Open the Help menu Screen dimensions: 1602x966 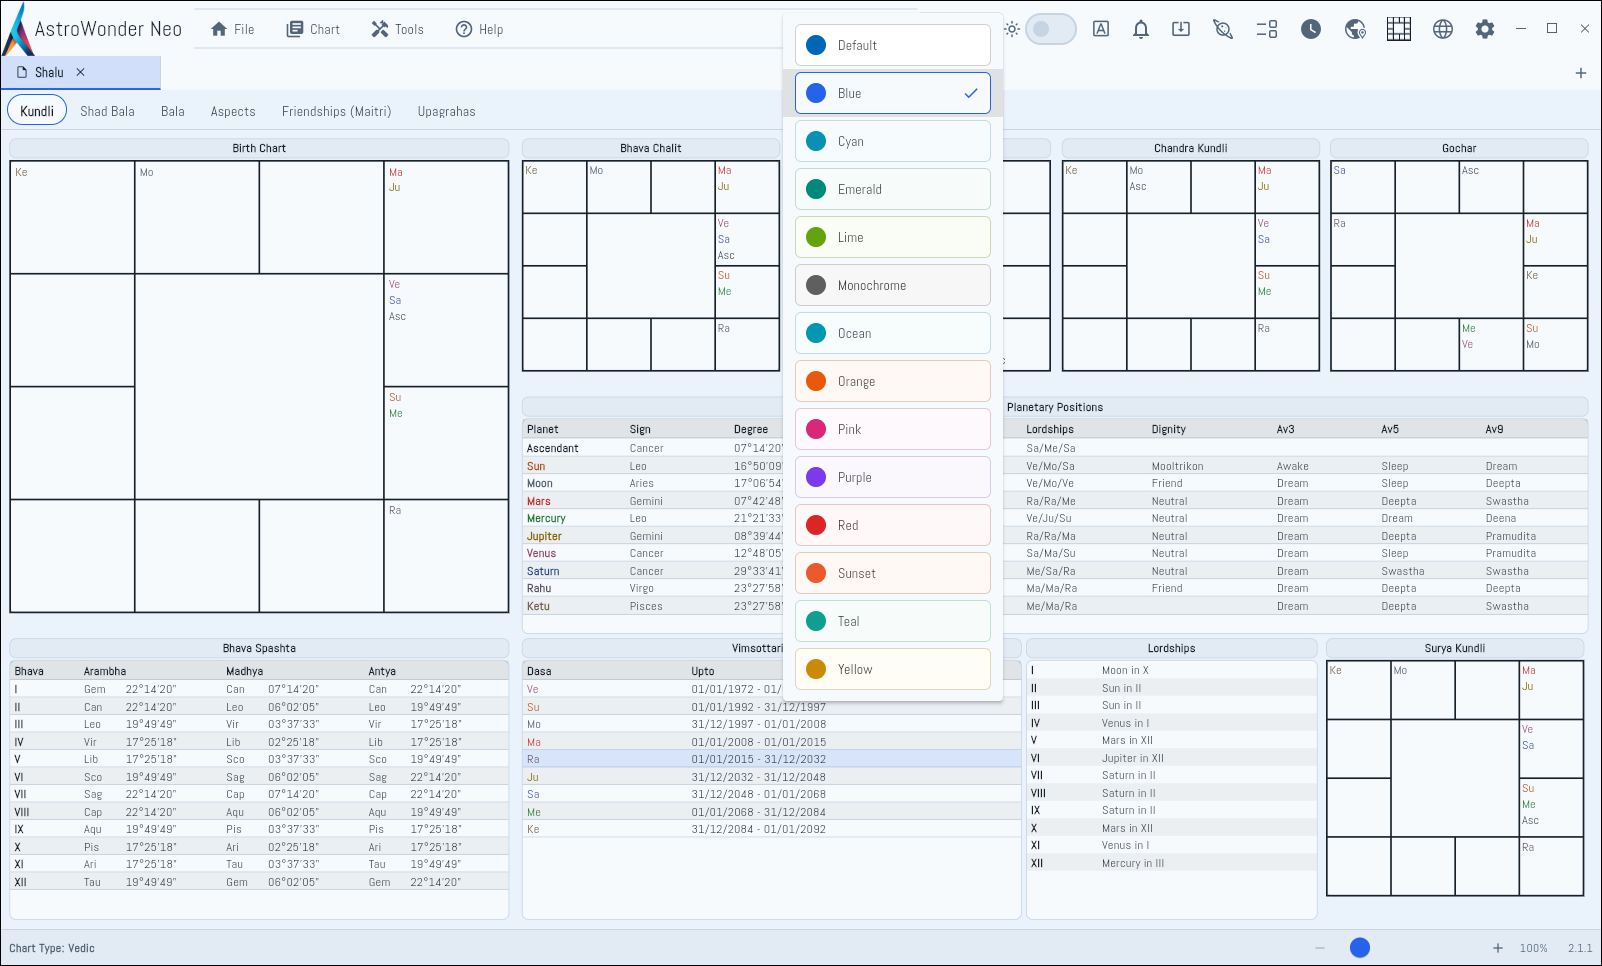(480, 29)
